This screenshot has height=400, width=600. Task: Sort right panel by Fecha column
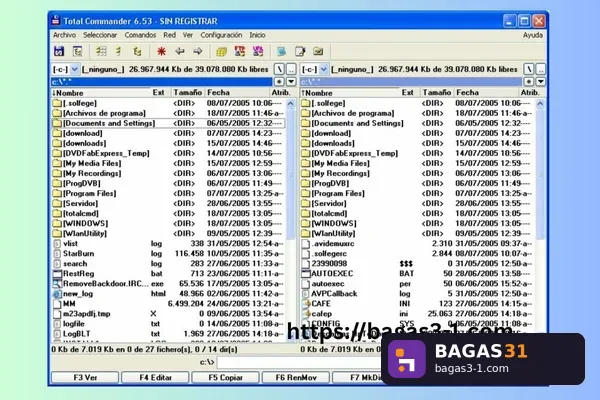pyautogui.click(x=485, y=93)
